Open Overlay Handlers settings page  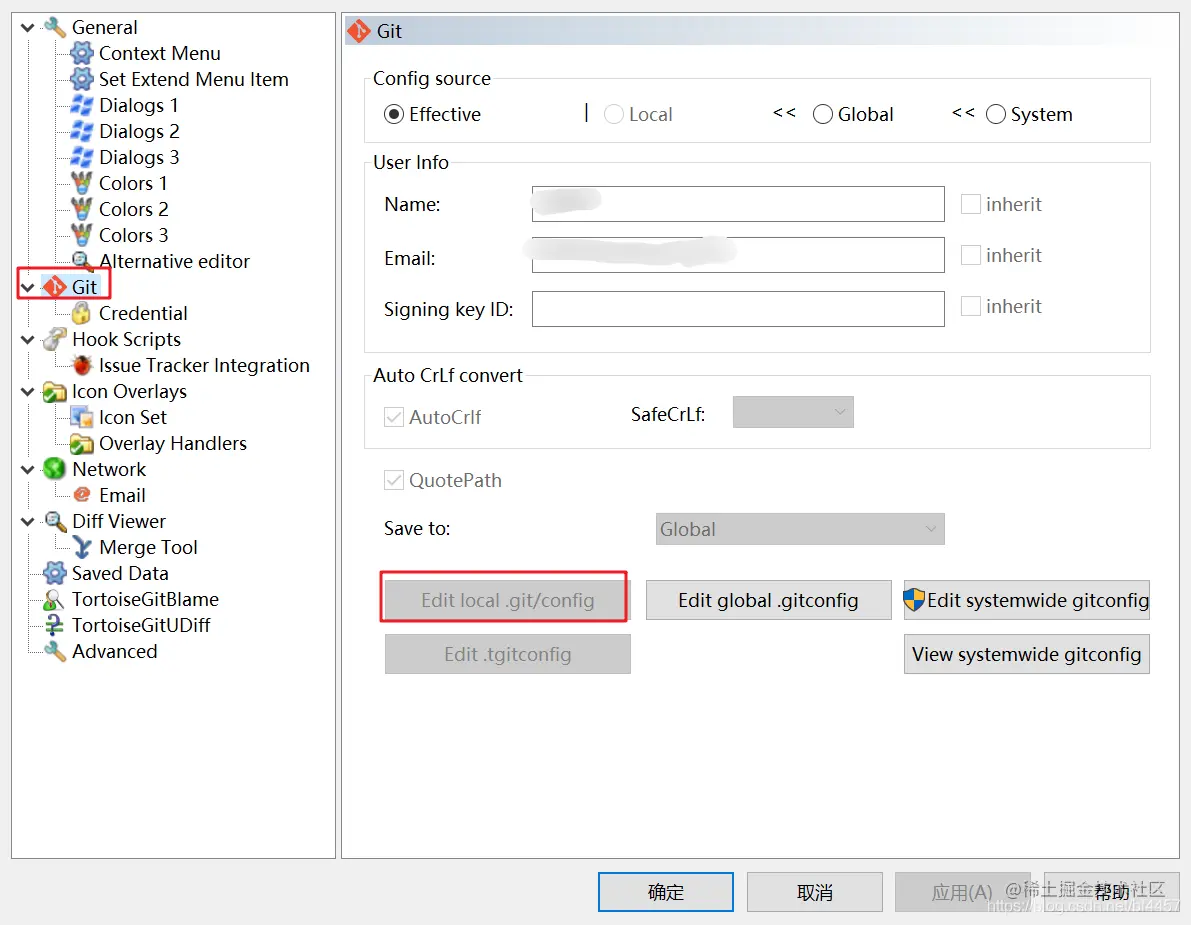coord(172,444)
